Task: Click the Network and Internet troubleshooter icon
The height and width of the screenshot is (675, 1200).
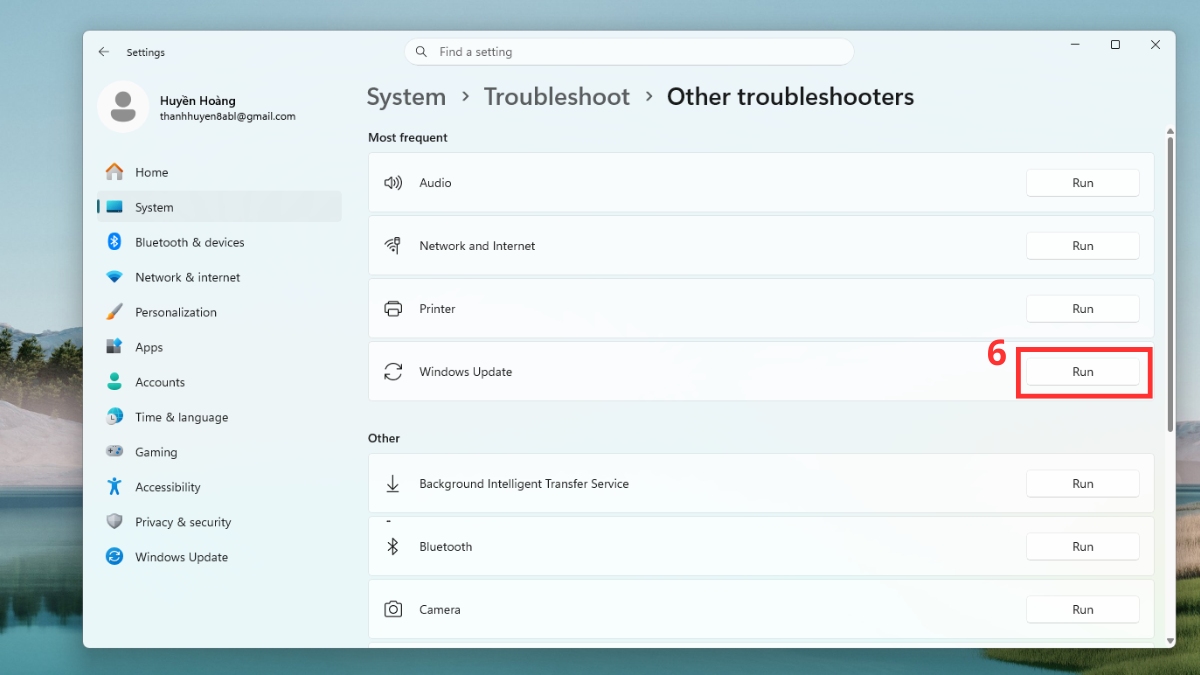Action: (393, 246)
